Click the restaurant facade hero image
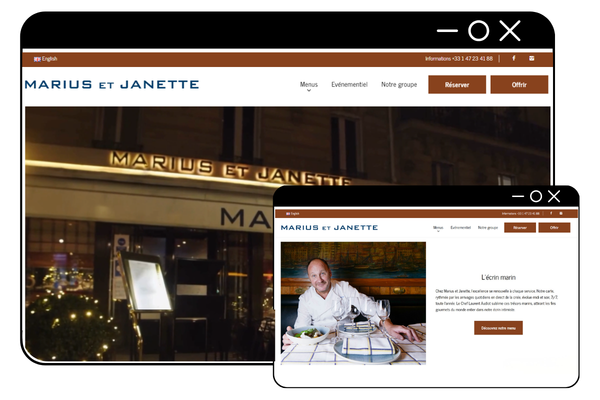 (149, 233)
